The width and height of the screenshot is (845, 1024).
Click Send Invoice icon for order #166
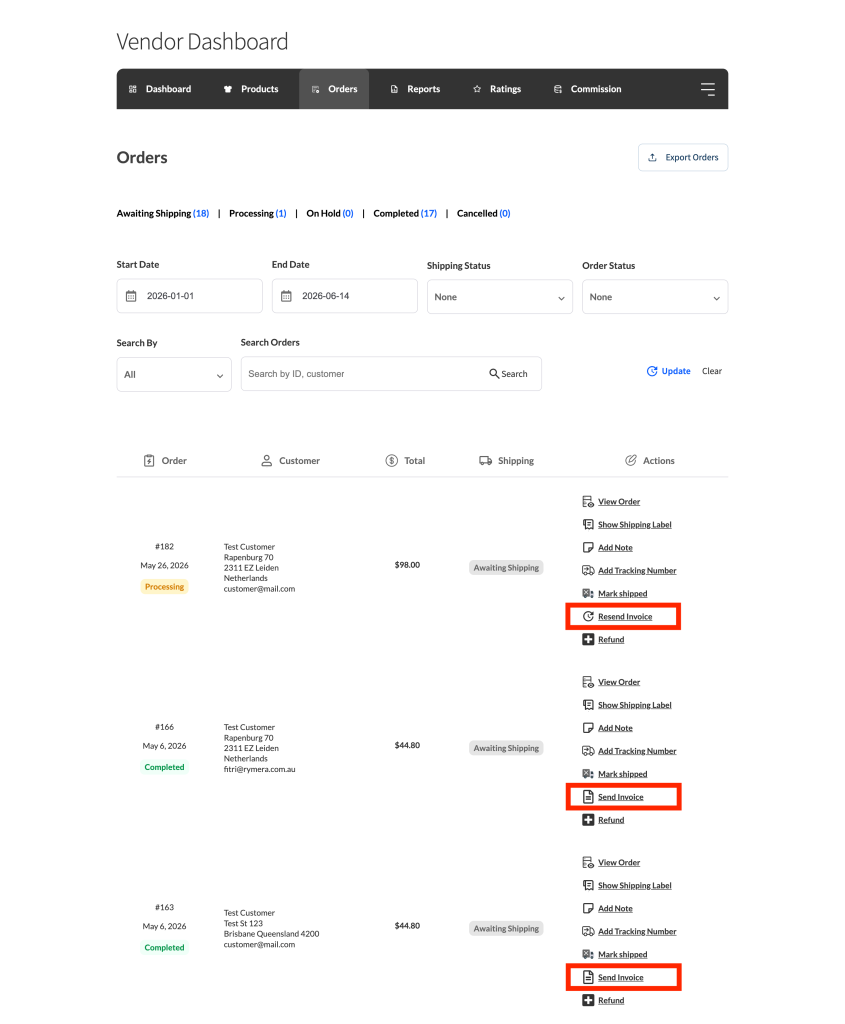[588, 797]
